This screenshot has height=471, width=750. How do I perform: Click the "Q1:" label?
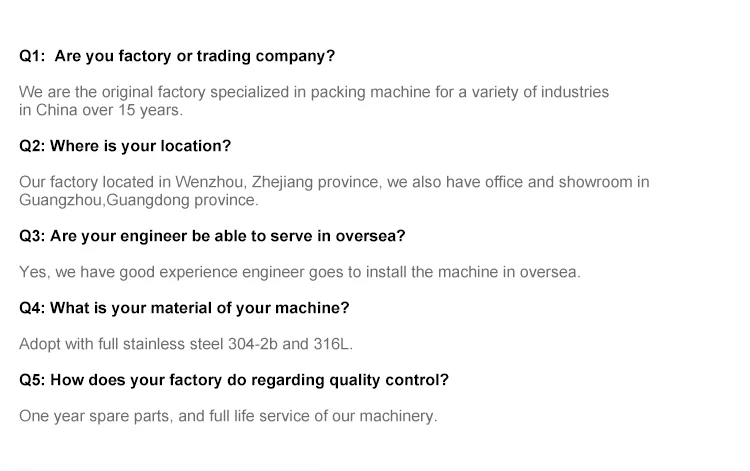33,56
